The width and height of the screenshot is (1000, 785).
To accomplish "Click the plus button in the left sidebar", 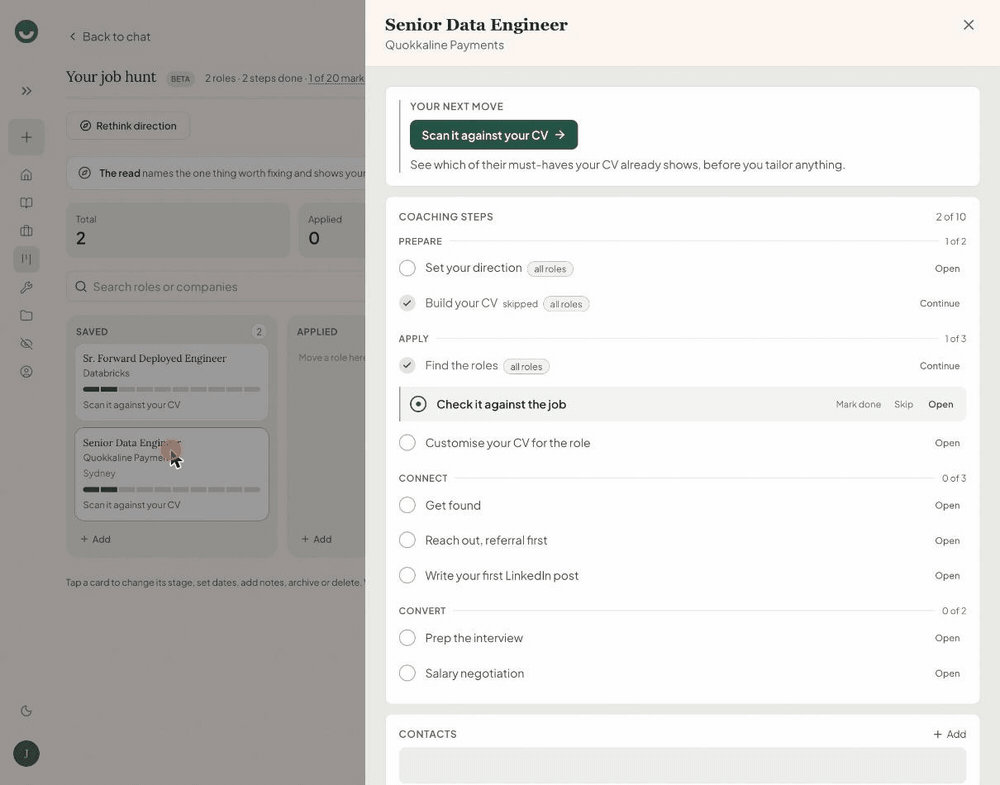I will [x=26, y=137].
